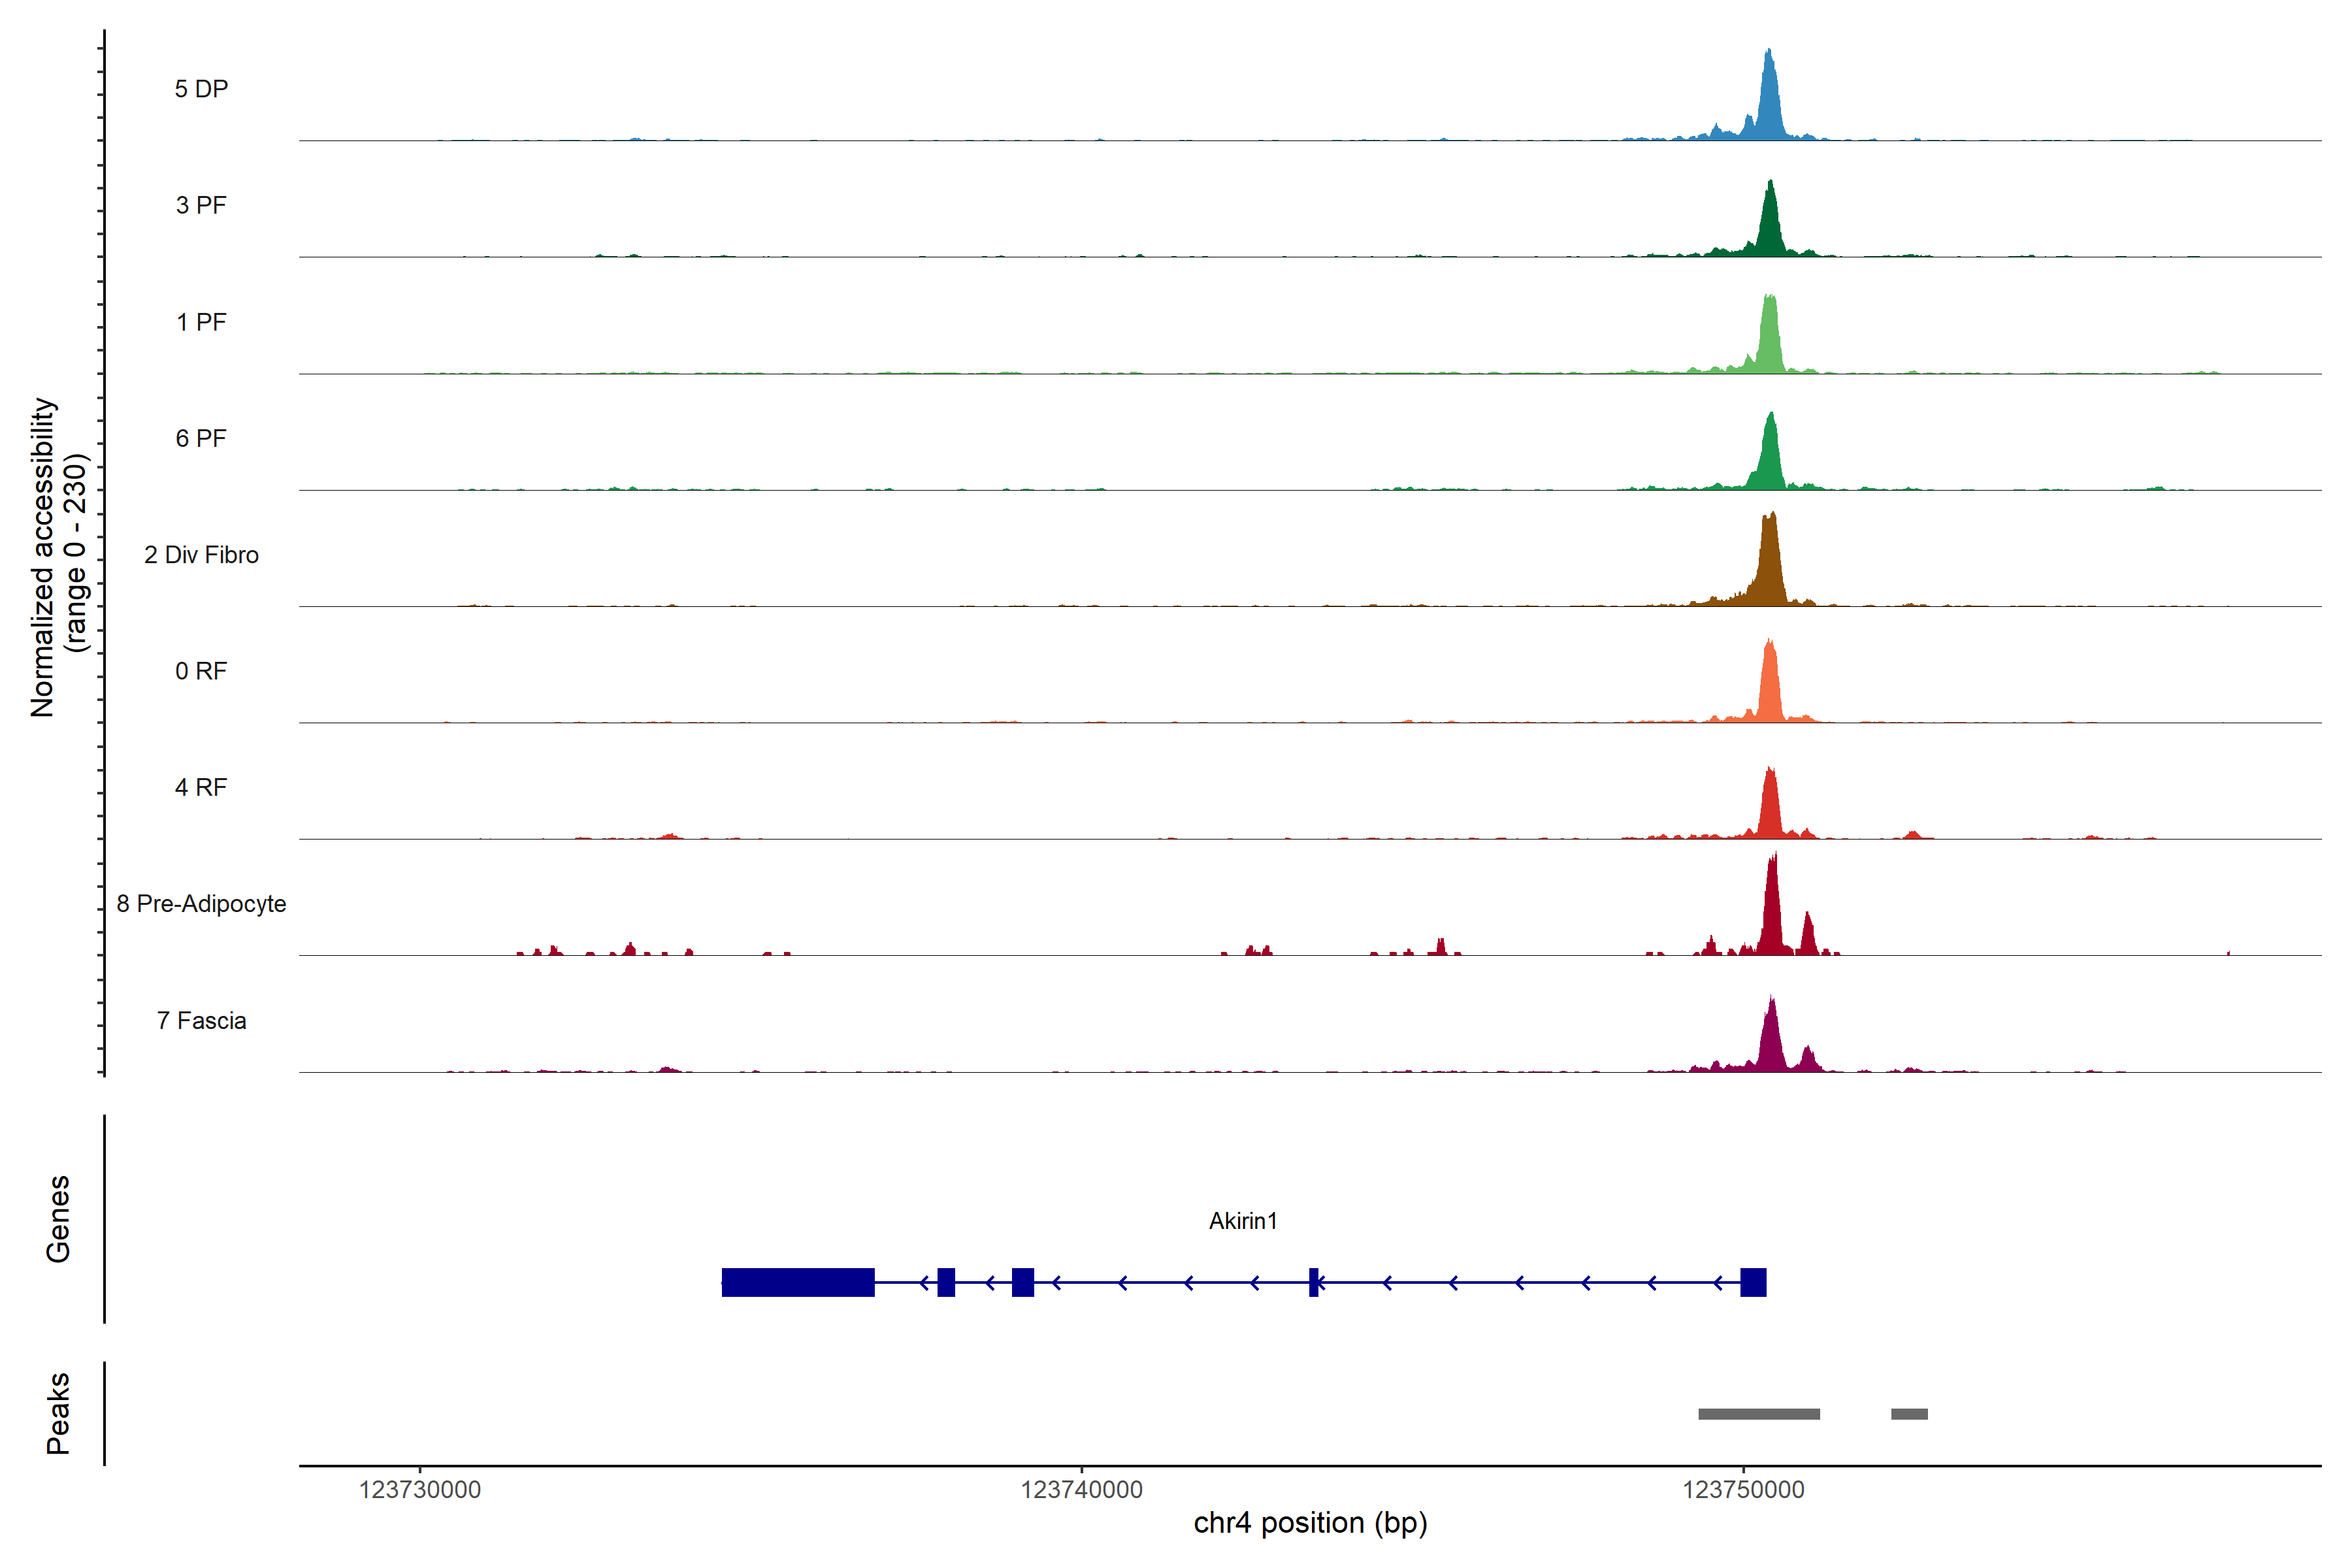The width and height of the screenshot is (2352, 1568).
Task: Click the 4 RF track label
Action: click(201, 787)
